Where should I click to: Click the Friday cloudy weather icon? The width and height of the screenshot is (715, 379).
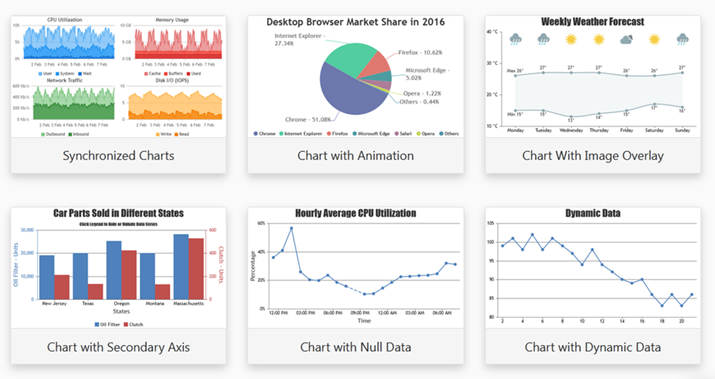click(x=627, y=40)
